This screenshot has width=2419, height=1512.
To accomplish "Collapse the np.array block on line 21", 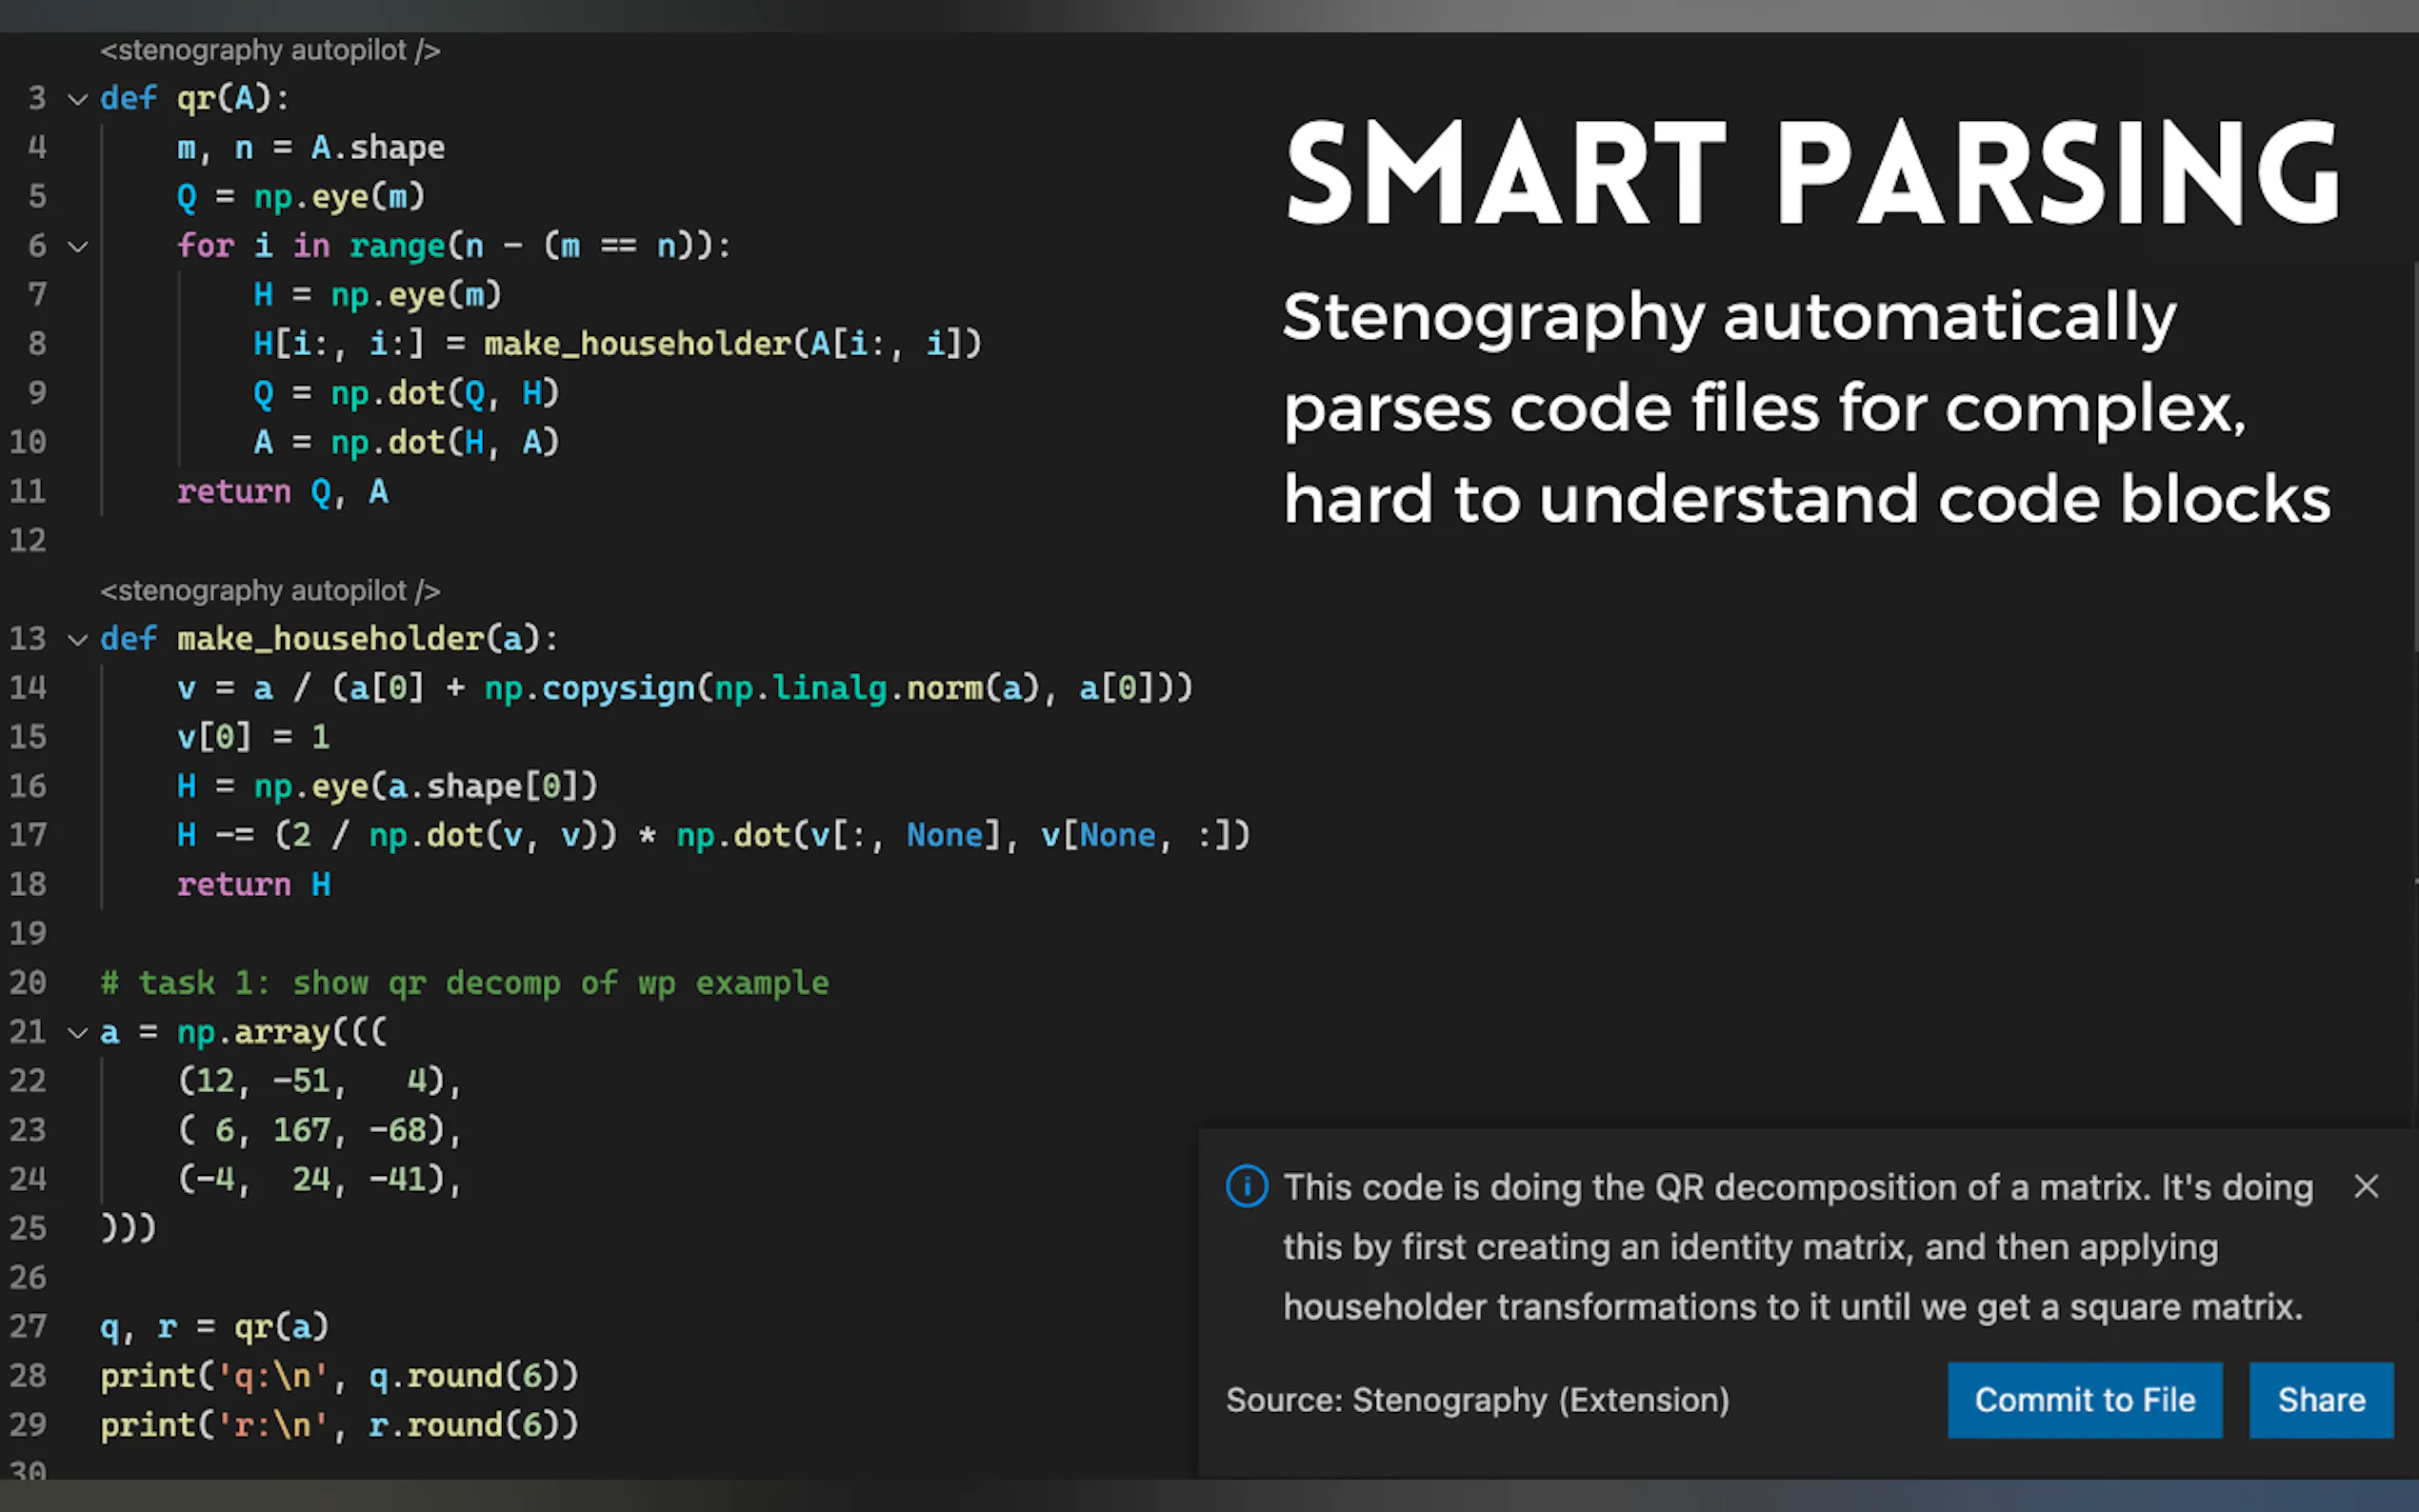I will [x=77, y=1032].
